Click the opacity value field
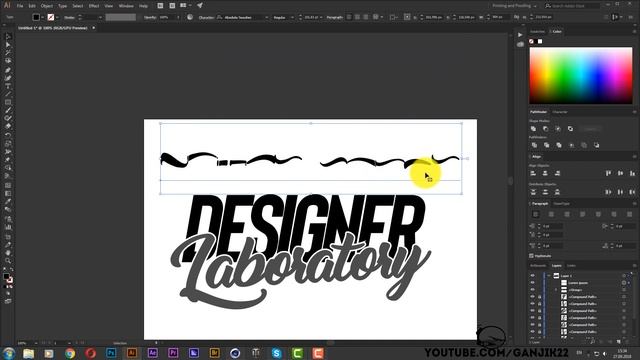The width and height of the screenshot is (640, 360). pos(167,18)
